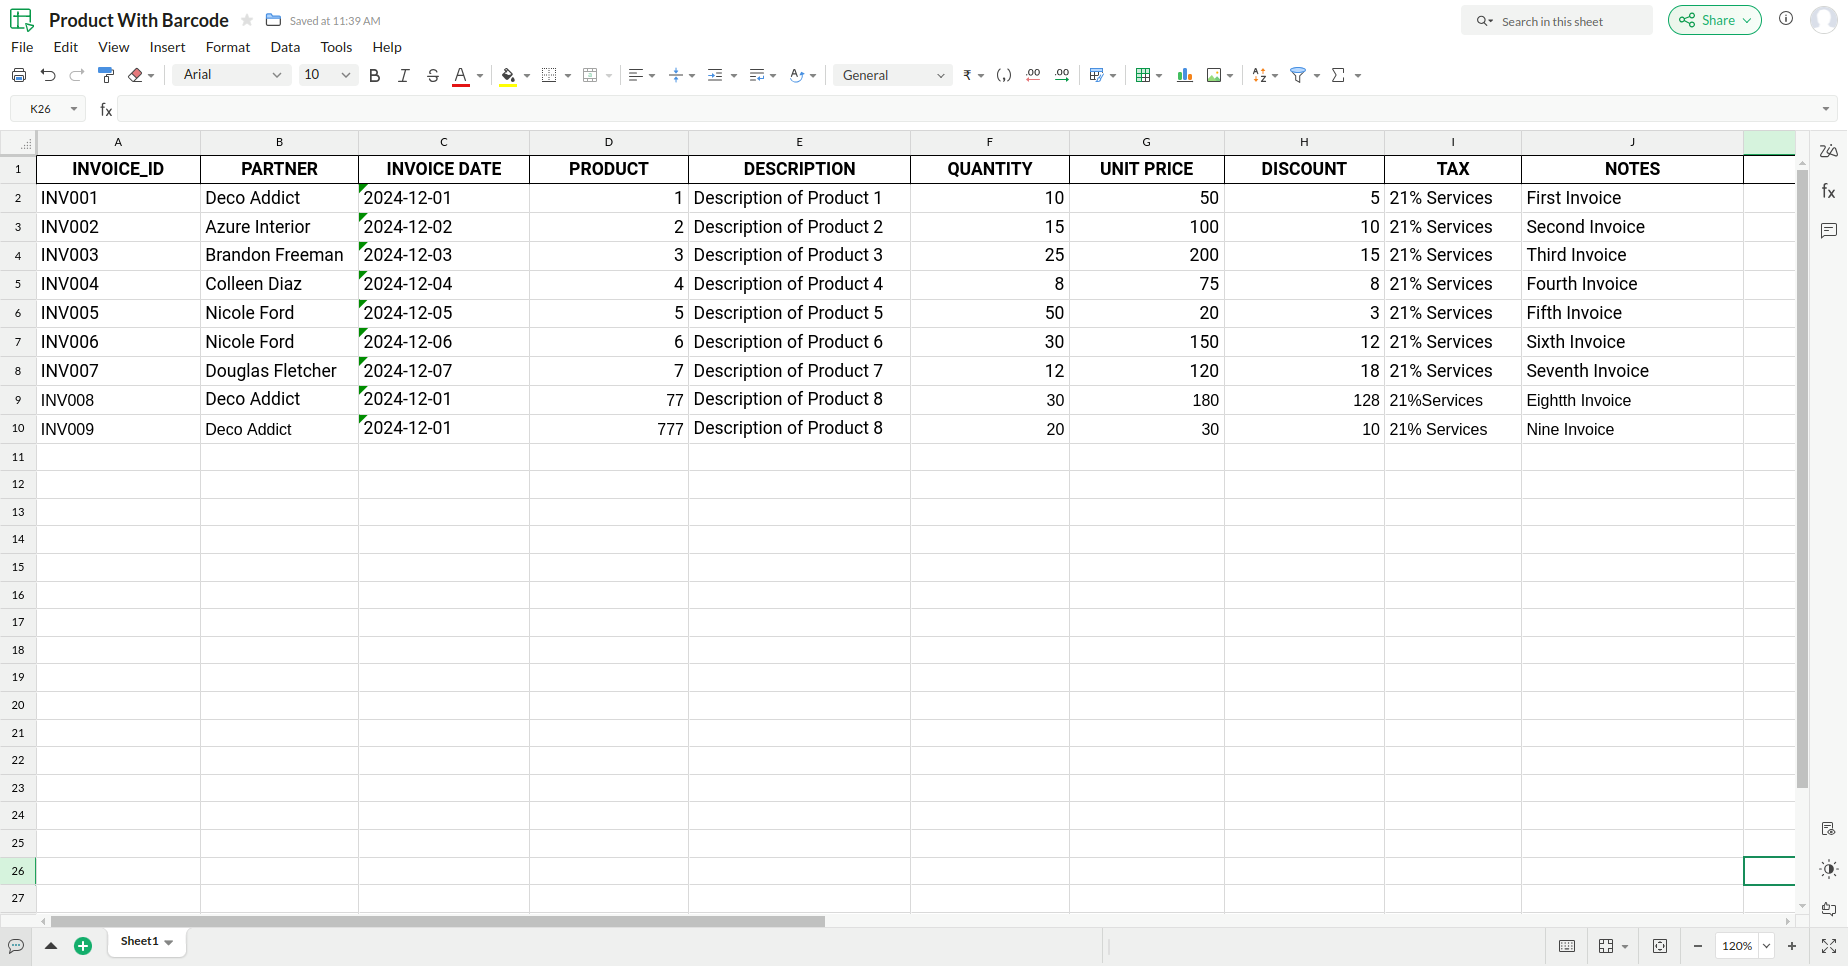Click the horizontal align icon

(635, 75)
